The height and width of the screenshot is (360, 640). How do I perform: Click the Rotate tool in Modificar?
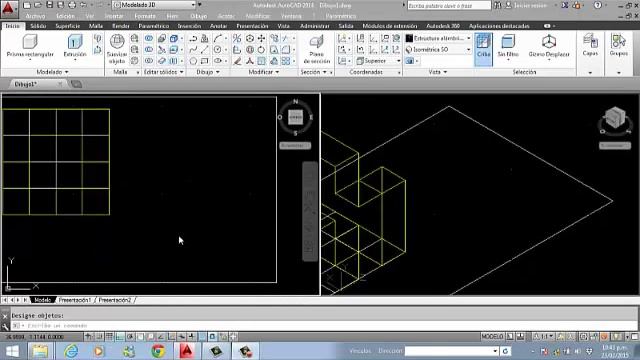click(x=261, y=50)
